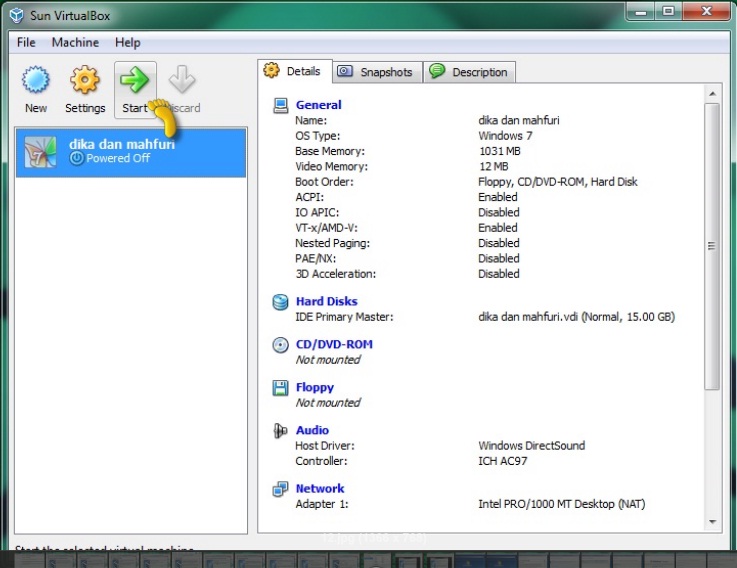737x568 pixels.
Task: Select the dika dan mahfuri virtual machine
Action: click(131, 152)
